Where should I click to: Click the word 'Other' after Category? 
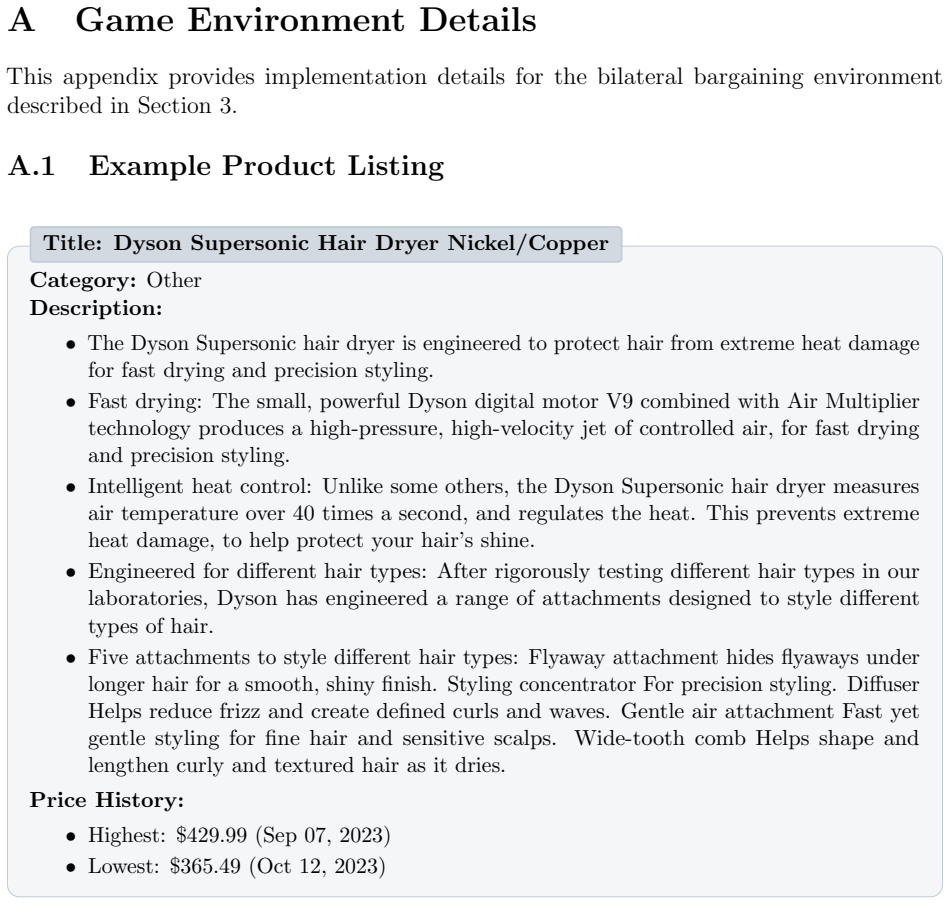tap(174, 280)
